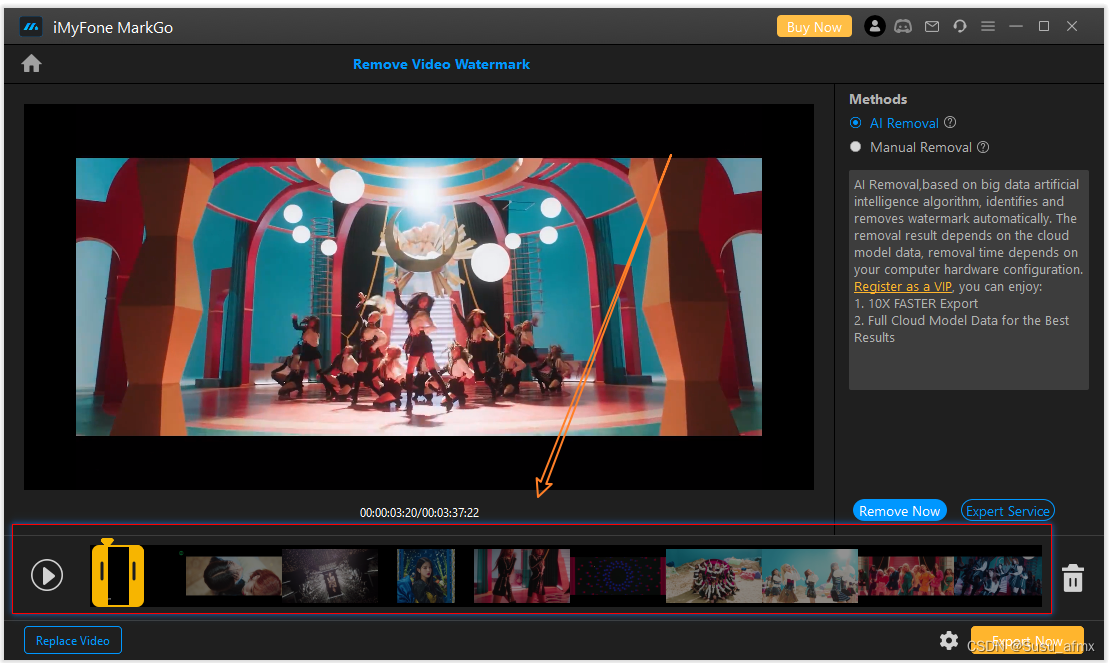Viewport: 1111px width, 663px height.
Task: Show help for AI Removal
Action: click(950, 123)
